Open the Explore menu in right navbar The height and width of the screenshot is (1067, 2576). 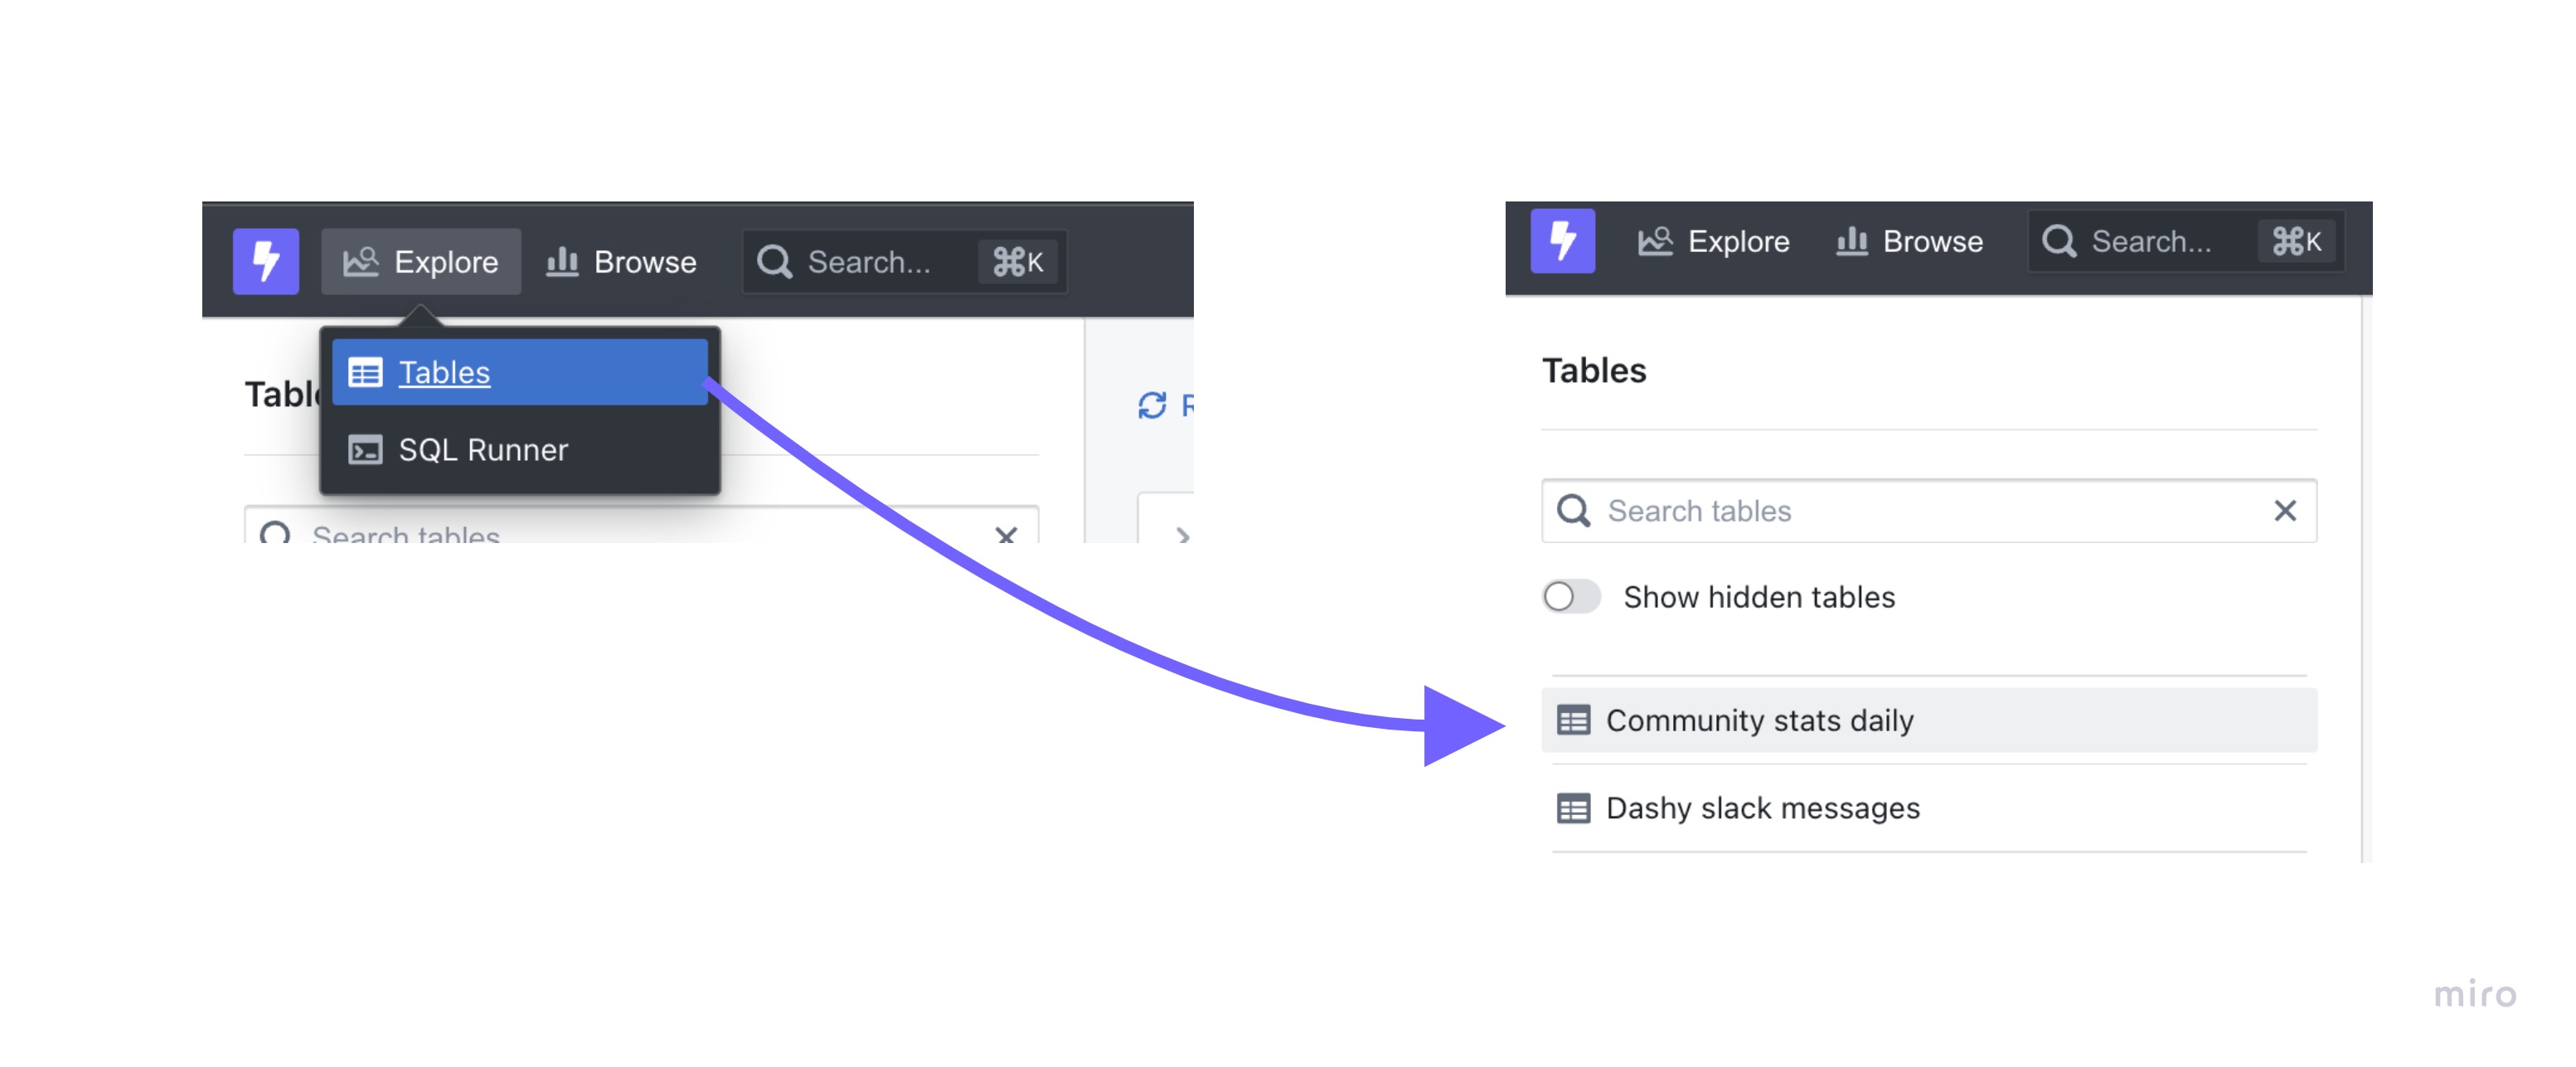tap(1713, 241)
